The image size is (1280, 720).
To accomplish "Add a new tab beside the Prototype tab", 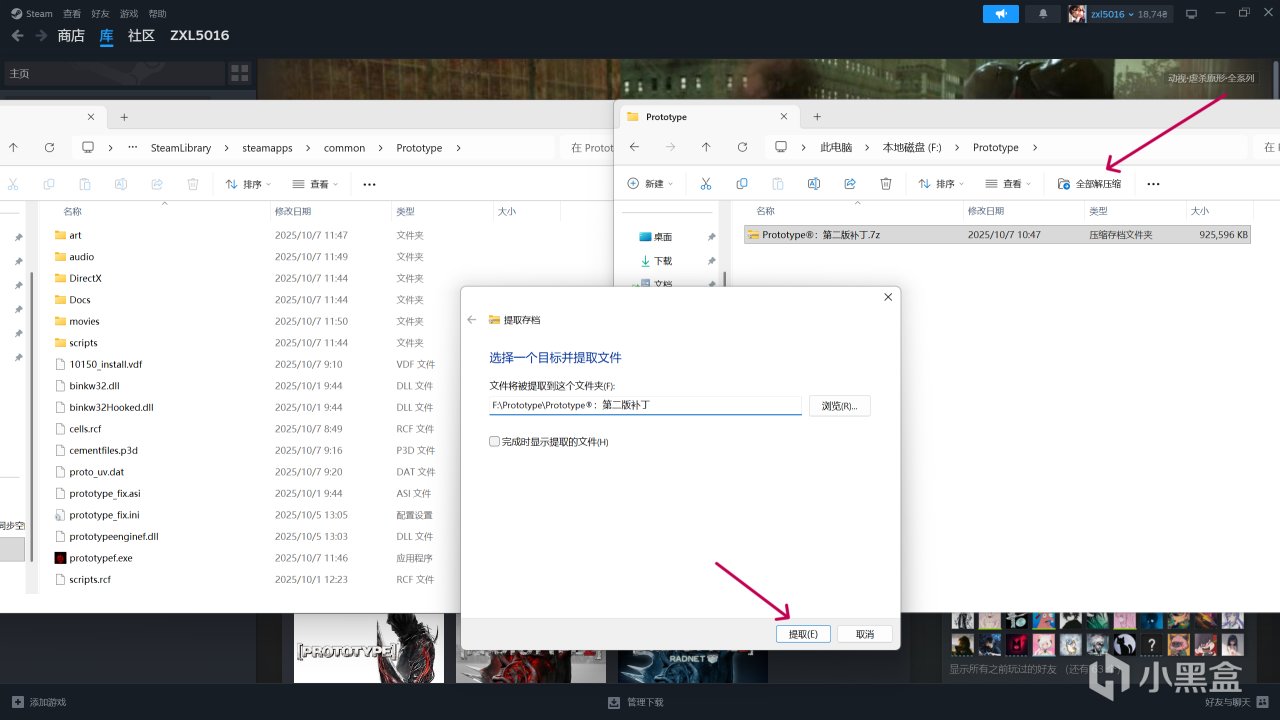I will tap(817, 117).
